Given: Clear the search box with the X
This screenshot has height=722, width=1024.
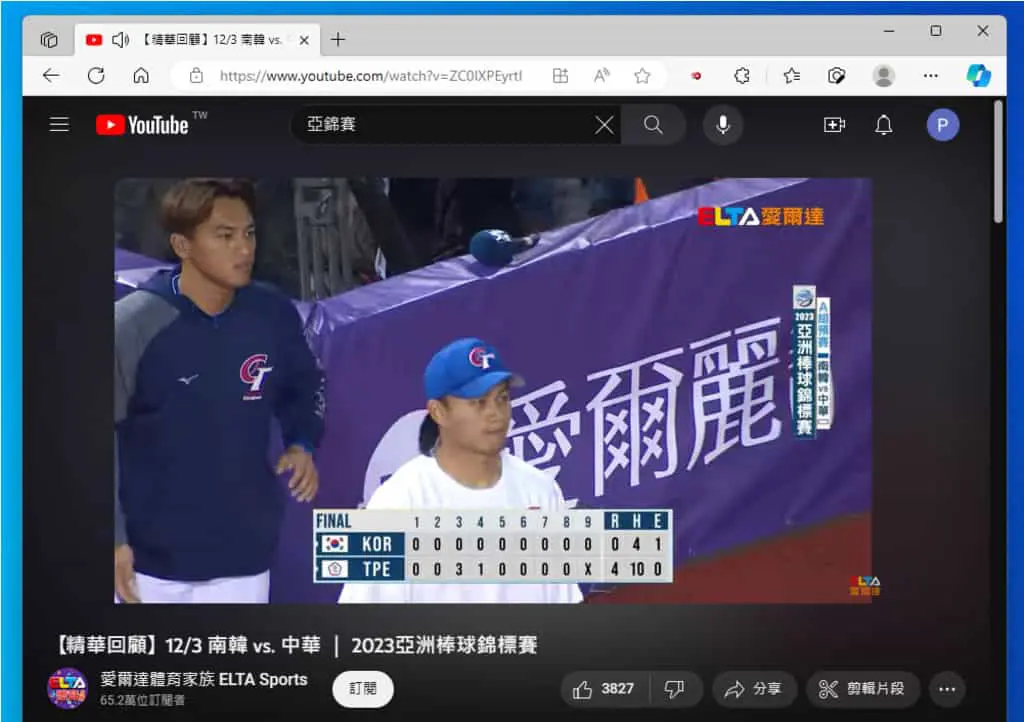Looking at the screenshot, I should click(x=604, y=125).
